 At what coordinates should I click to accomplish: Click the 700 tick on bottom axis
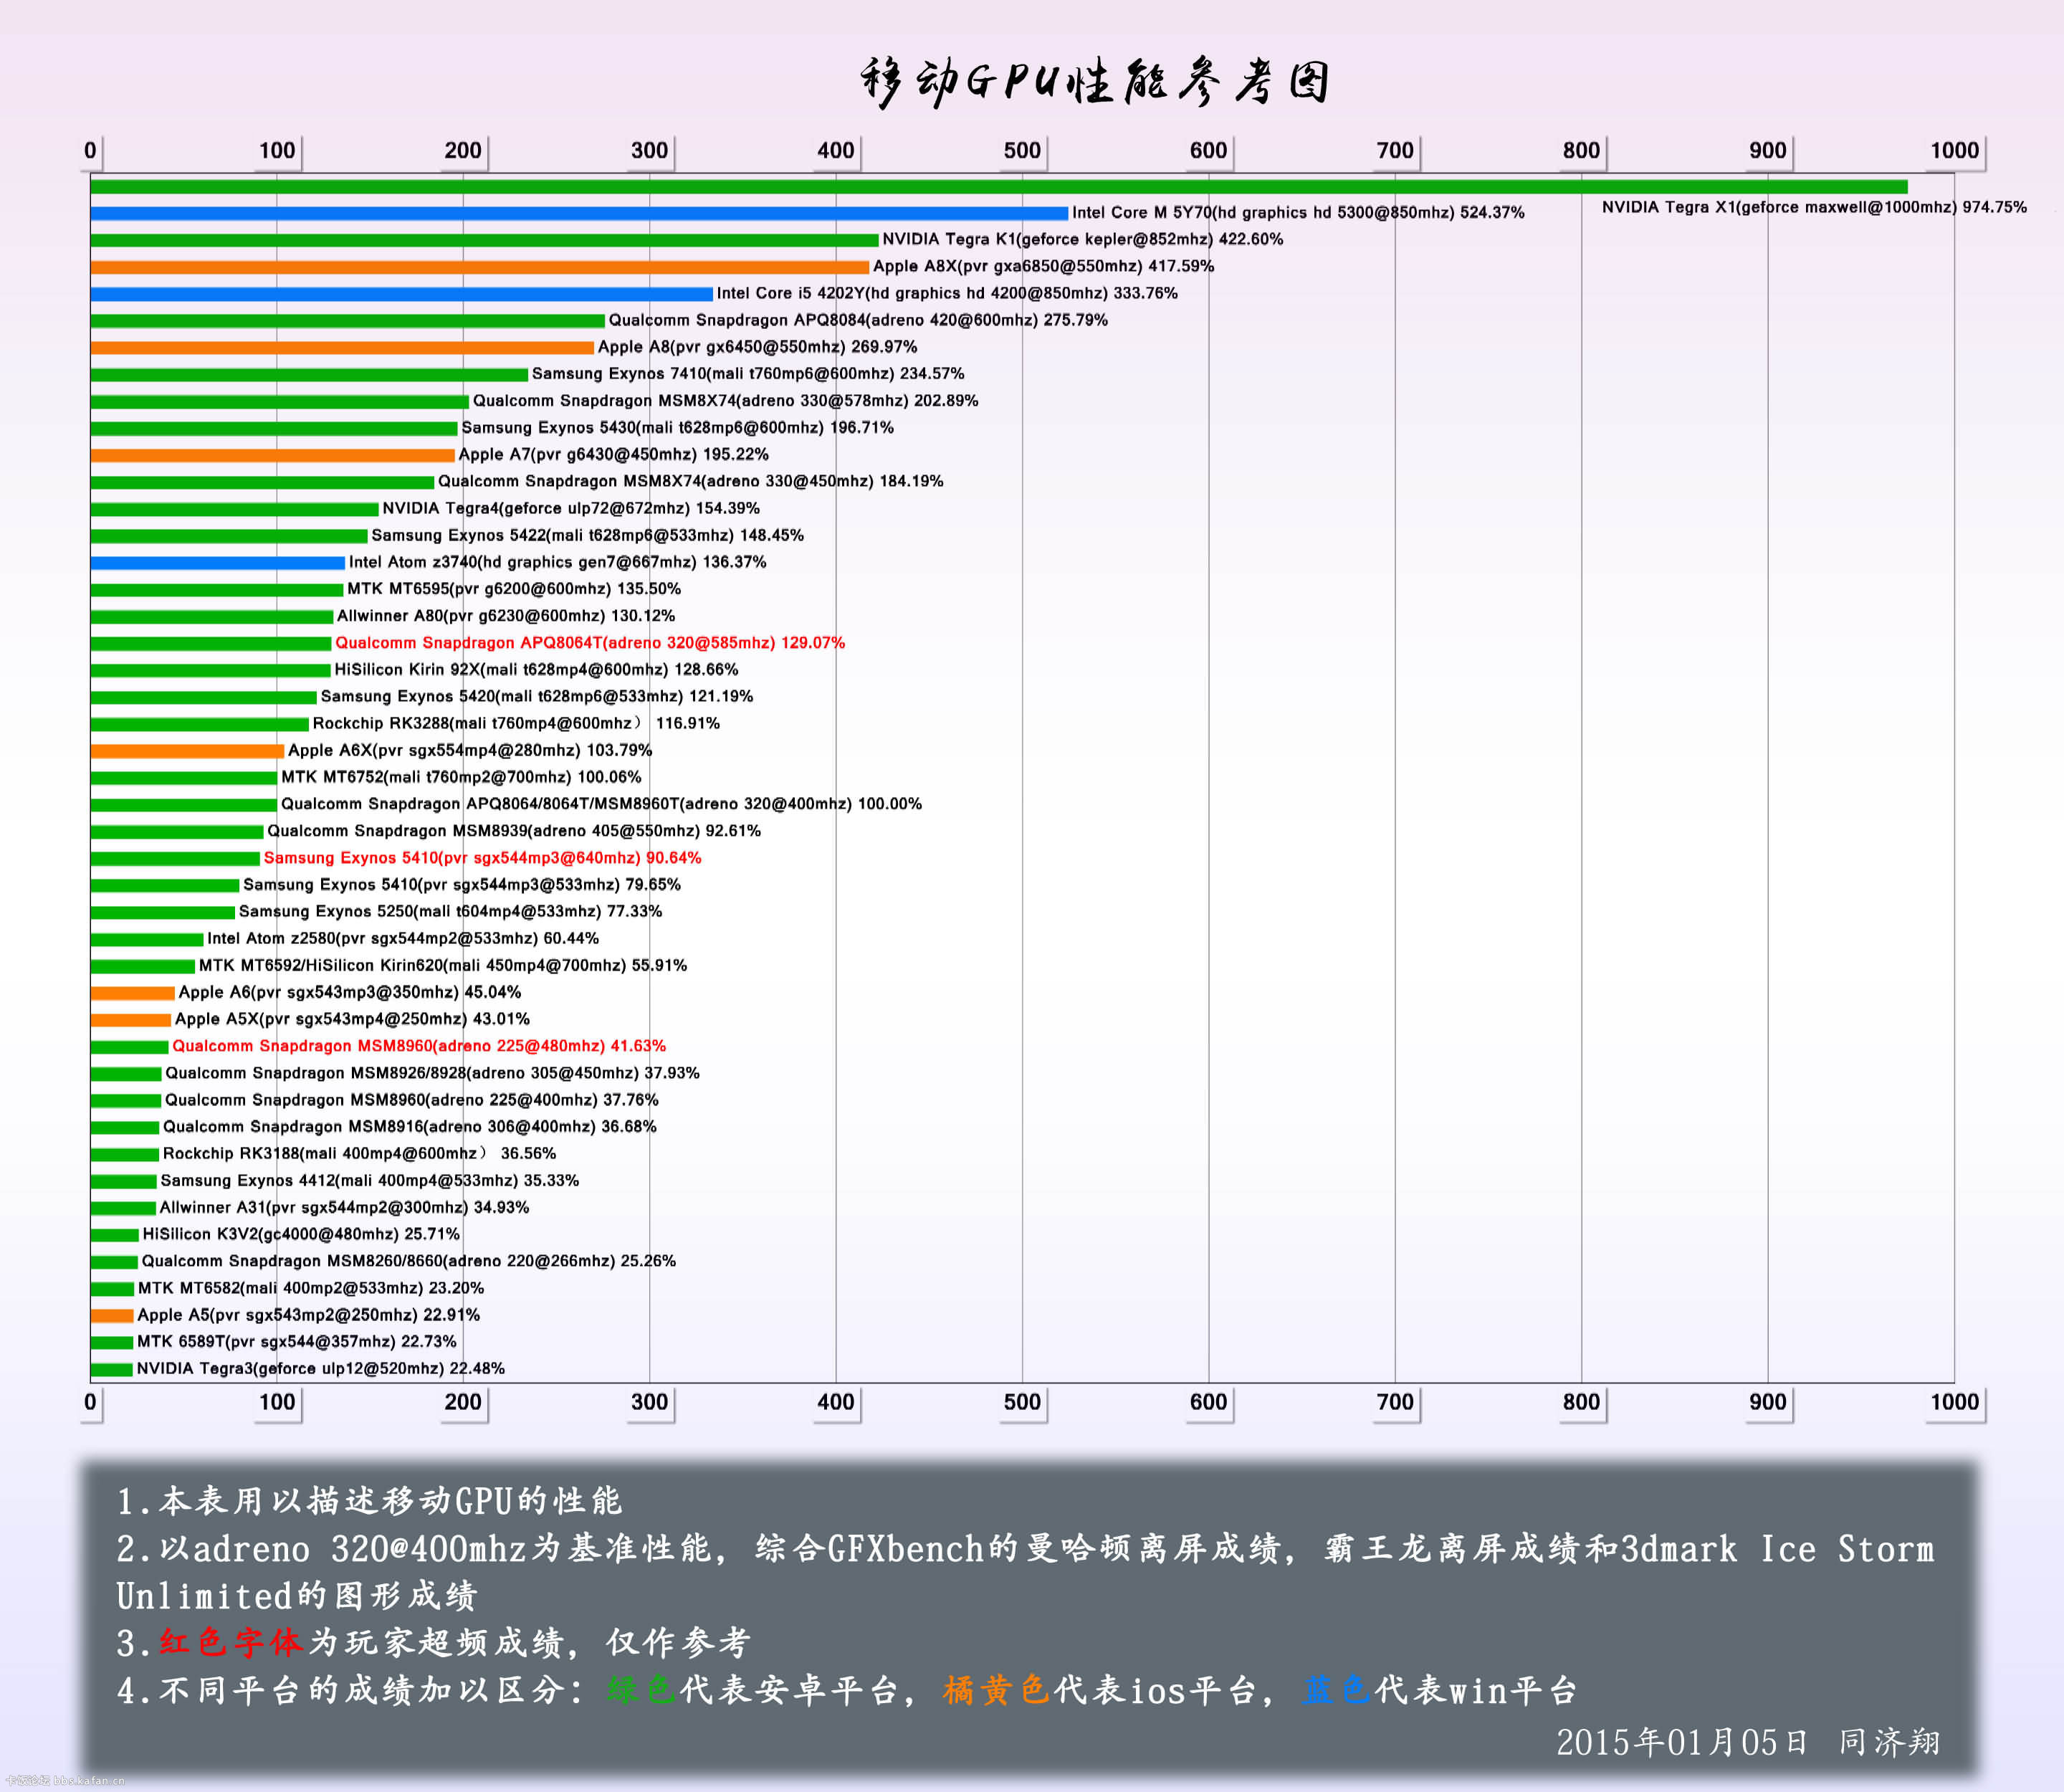tap(1395, 1402)
